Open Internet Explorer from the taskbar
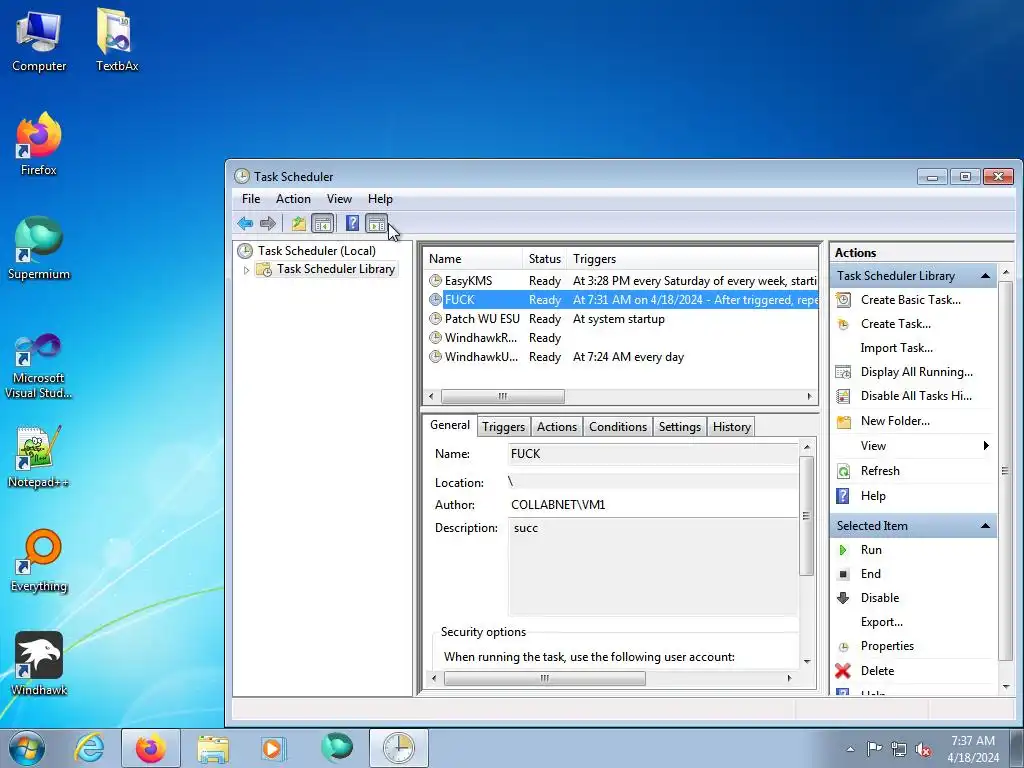The width and height of the screenshot is (1024, 768). 89,748
